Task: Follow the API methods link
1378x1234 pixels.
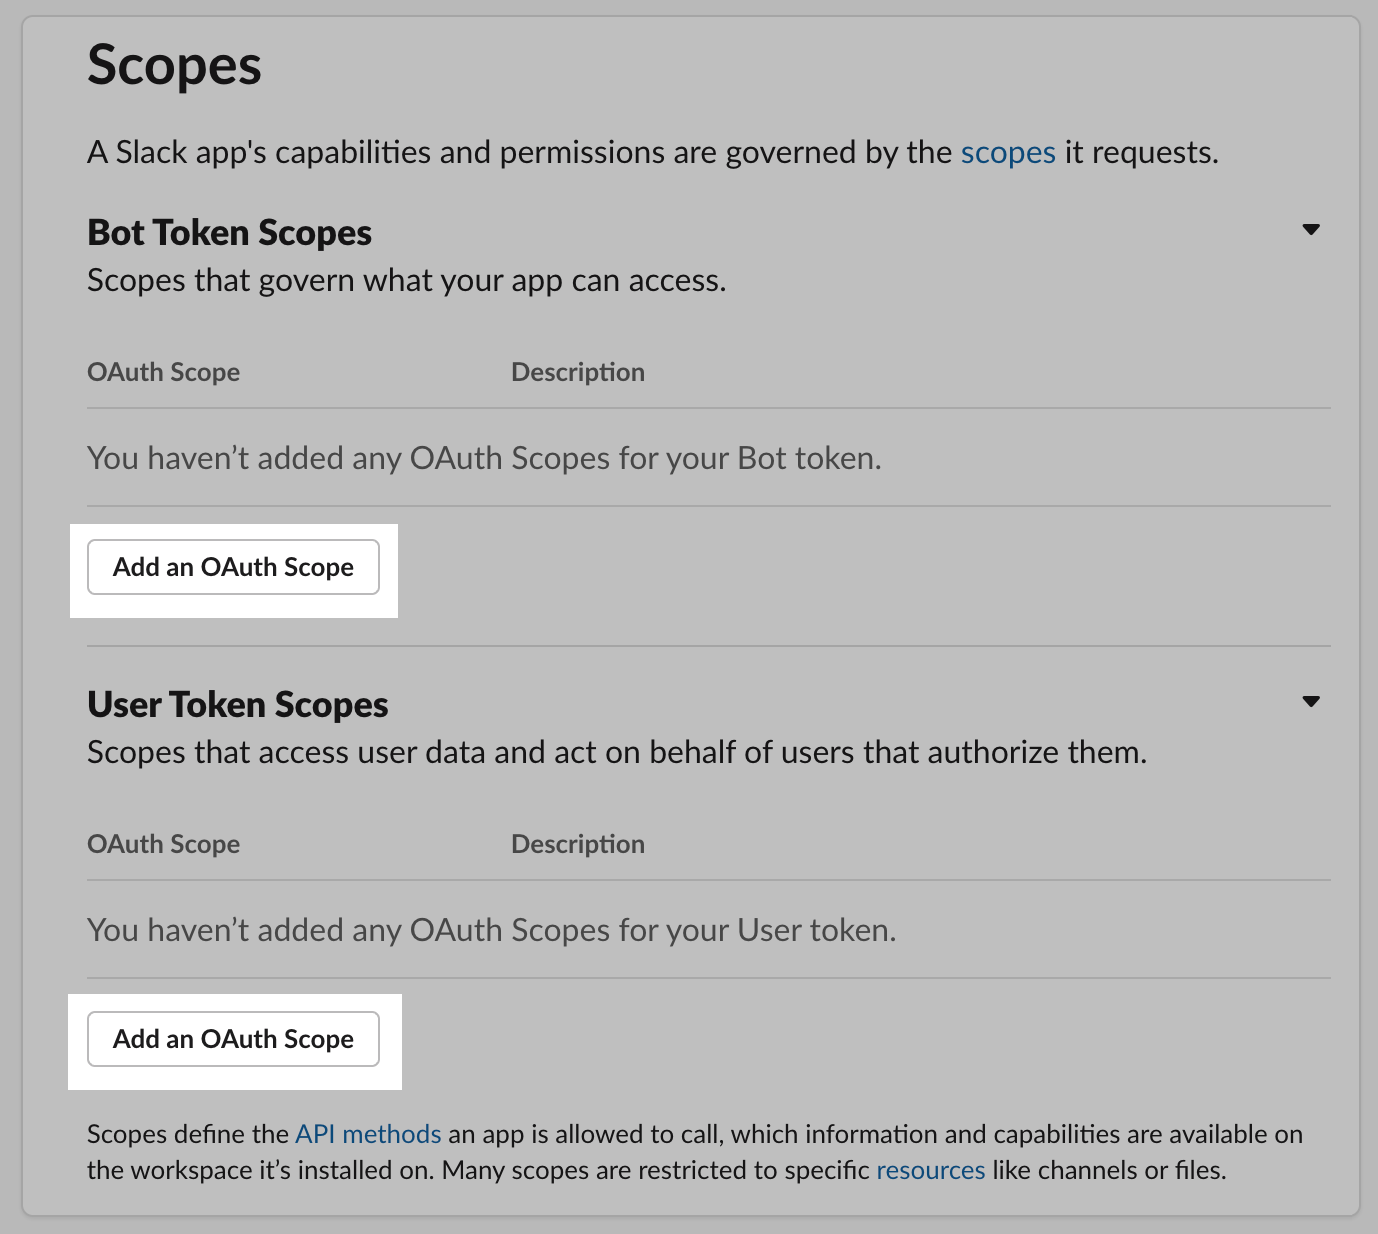Action: tap(367, 1134)
